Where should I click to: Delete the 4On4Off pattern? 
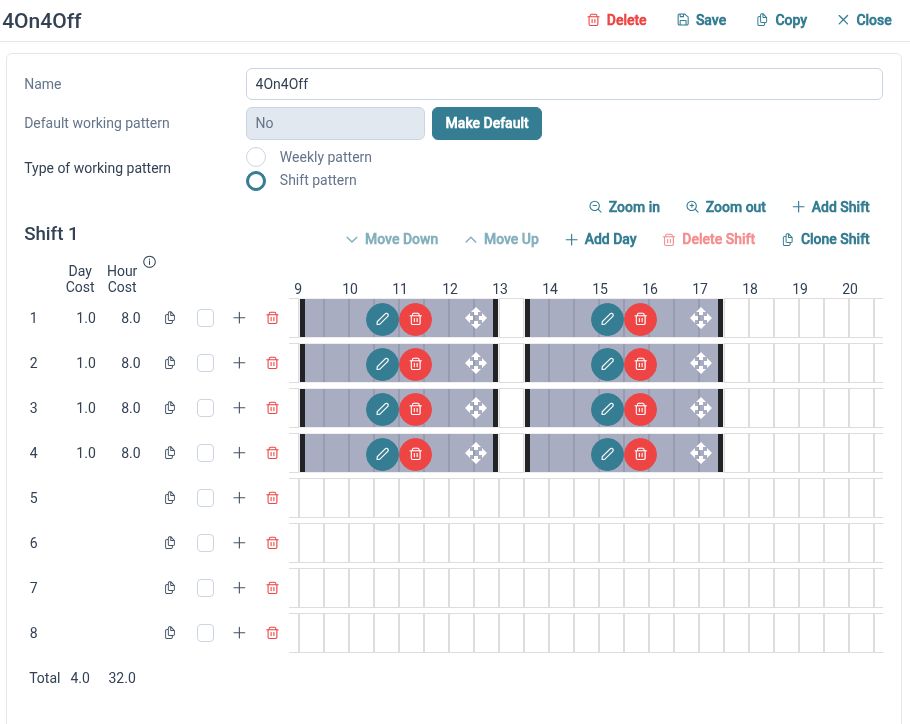pyautogui.click(x=616, y=20)
